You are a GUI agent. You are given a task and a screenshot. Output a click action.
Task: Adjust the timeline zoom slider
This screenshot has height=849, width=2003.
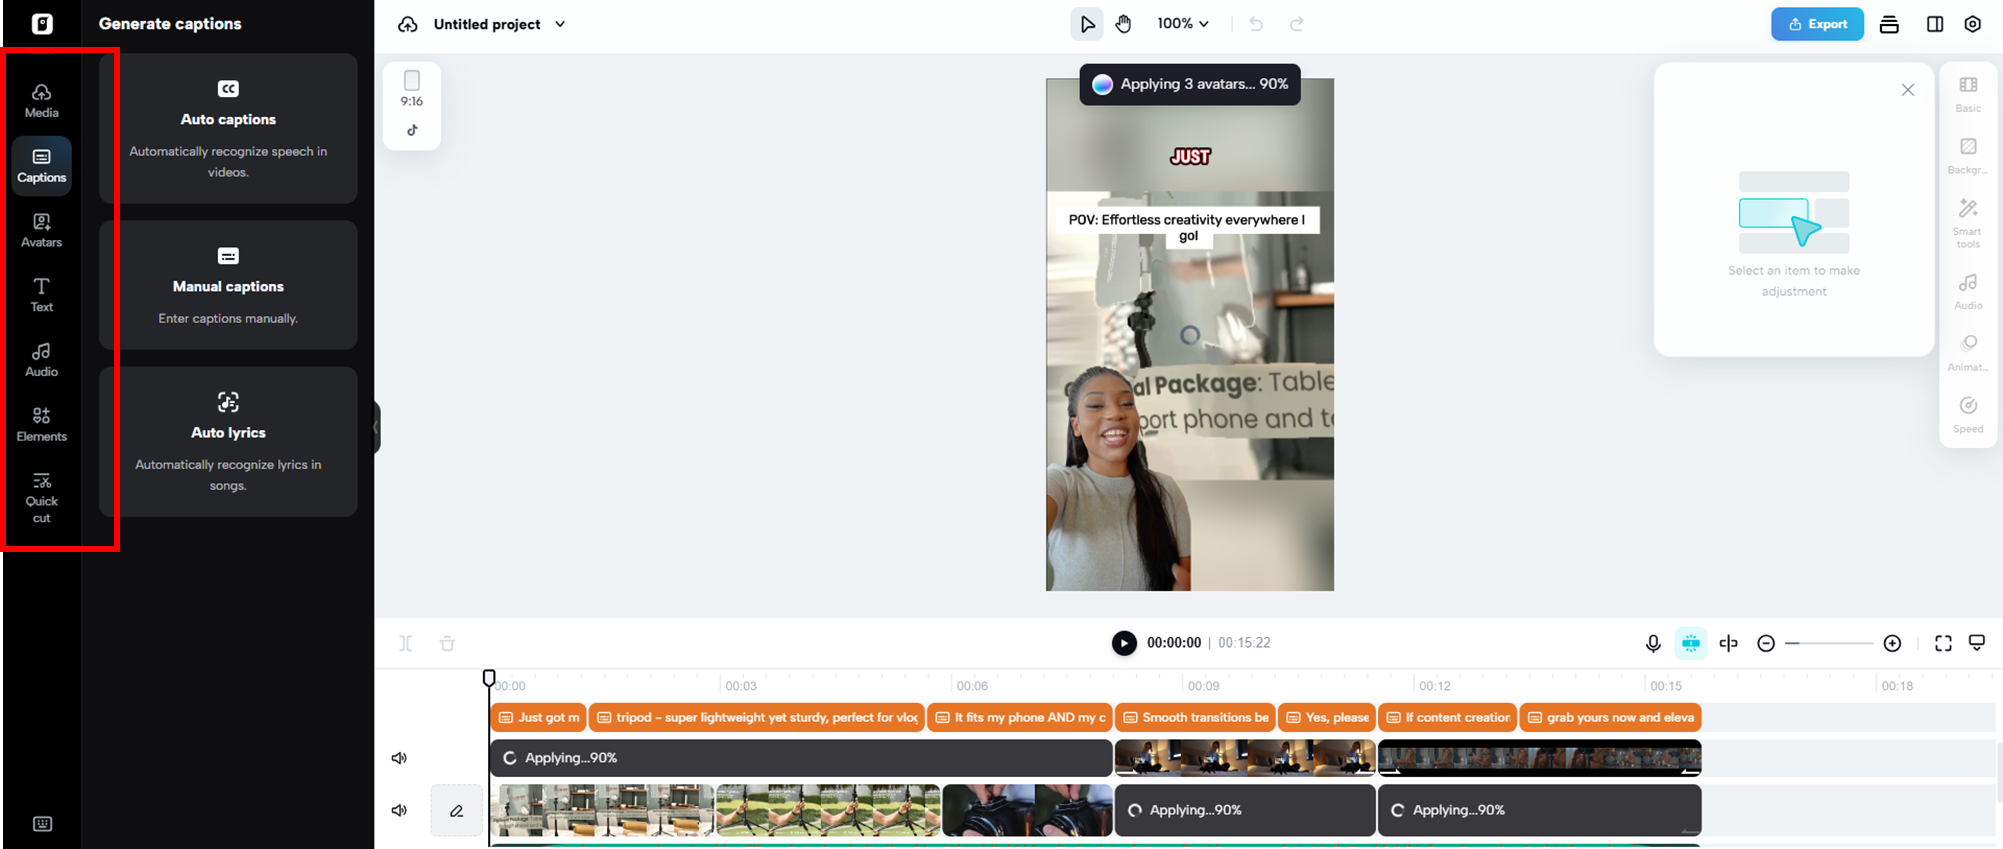coord(1829,643)
